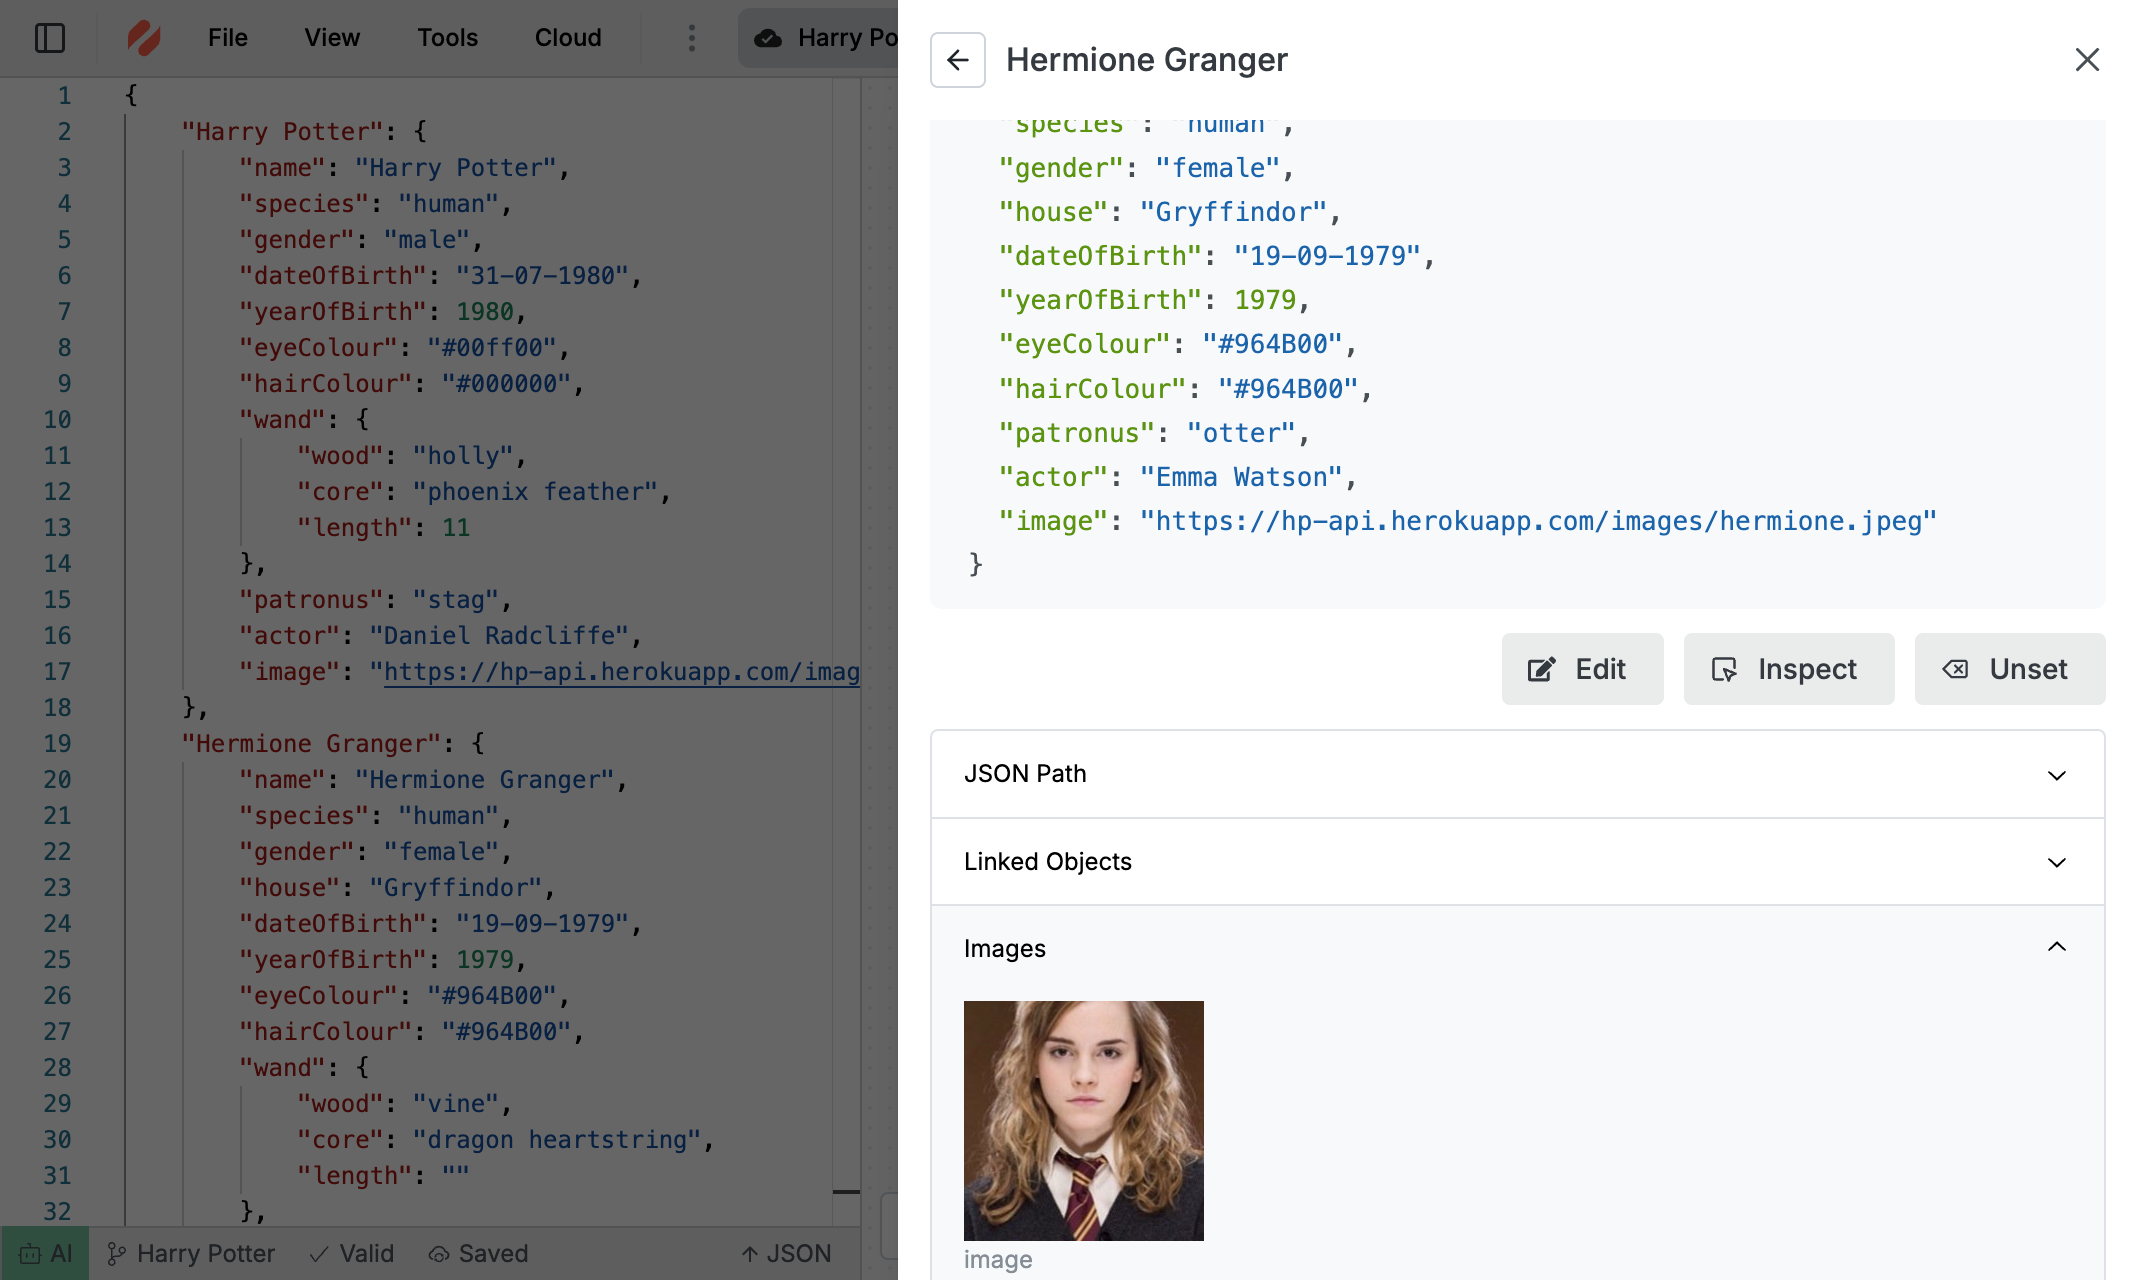This screenshot has width=2138, height=1280.
Task: Click "#964B00" eyeColour value in the panel
Action: (x=1271, y=344)
